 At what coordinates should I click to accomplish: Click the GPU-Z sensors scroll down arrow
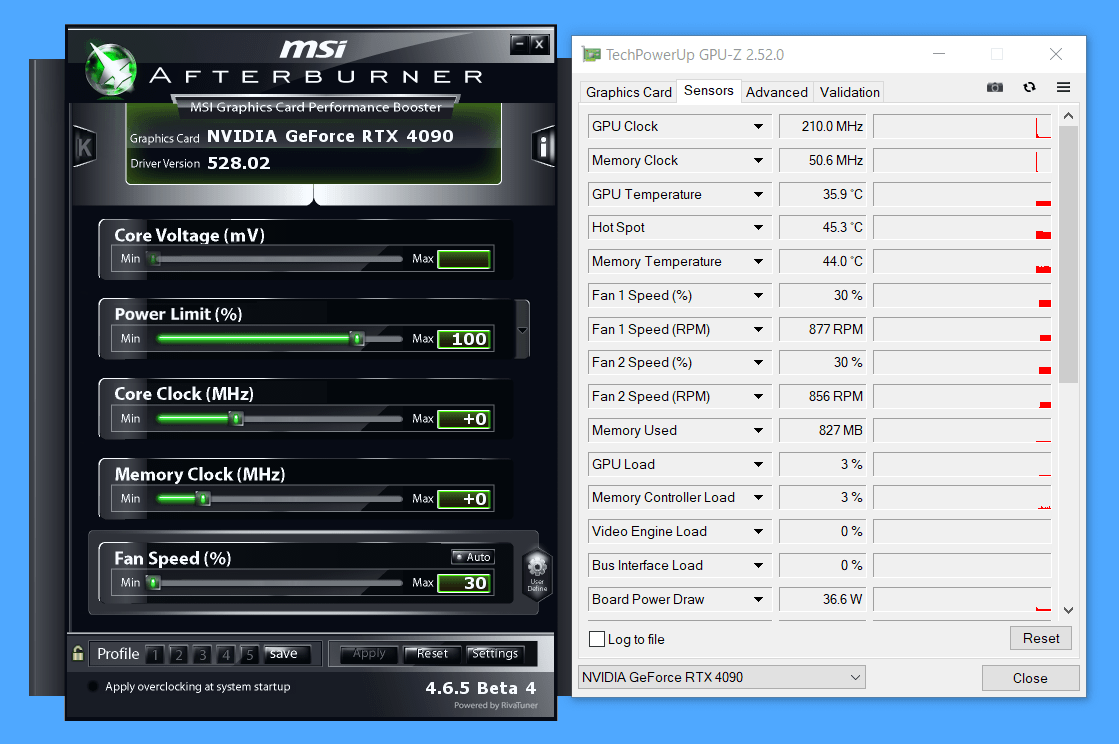tap(1068, 610)
